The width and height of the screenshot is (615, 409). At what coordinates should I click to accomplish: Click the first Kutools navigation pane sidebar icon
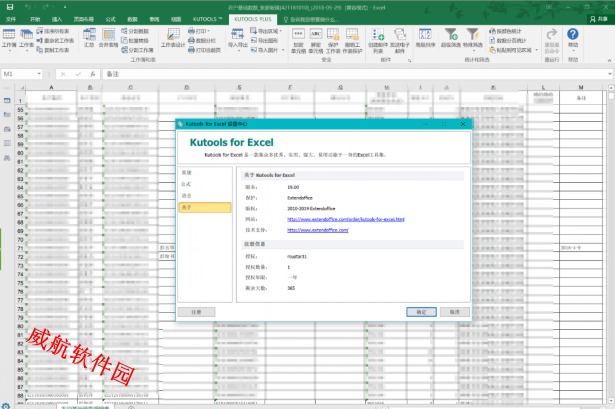pos(7,101)
